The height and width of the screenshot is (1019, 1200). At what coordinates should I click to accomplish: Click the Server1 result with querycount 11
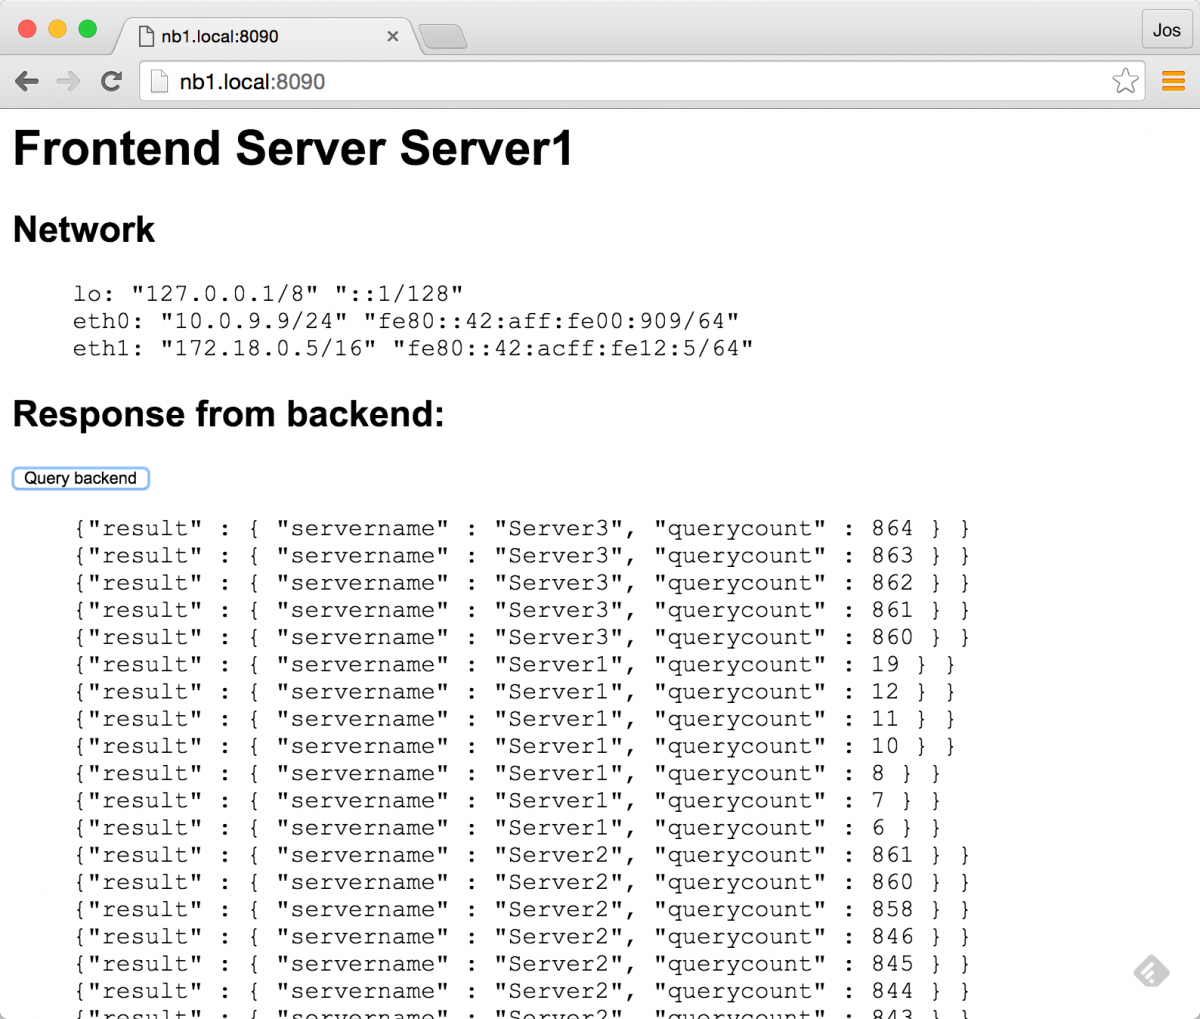coord(515,718)
